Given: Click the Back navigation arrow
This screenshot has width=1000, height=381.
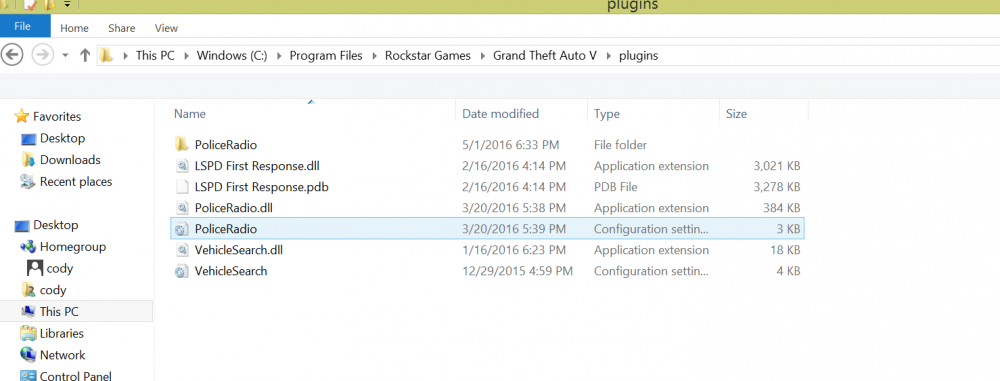Looking at the screenshot, I should (x=13, y=55).
